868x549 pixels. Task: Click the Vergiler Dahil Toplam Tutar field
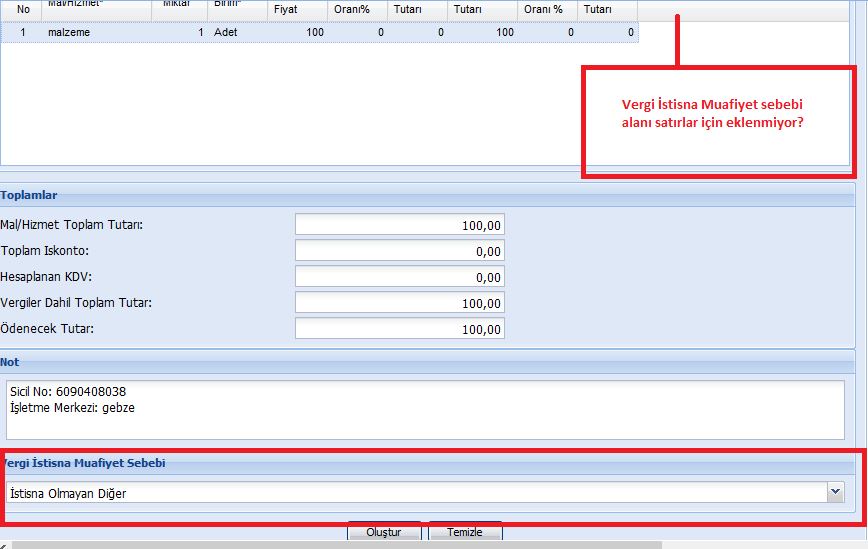(400, 303)
